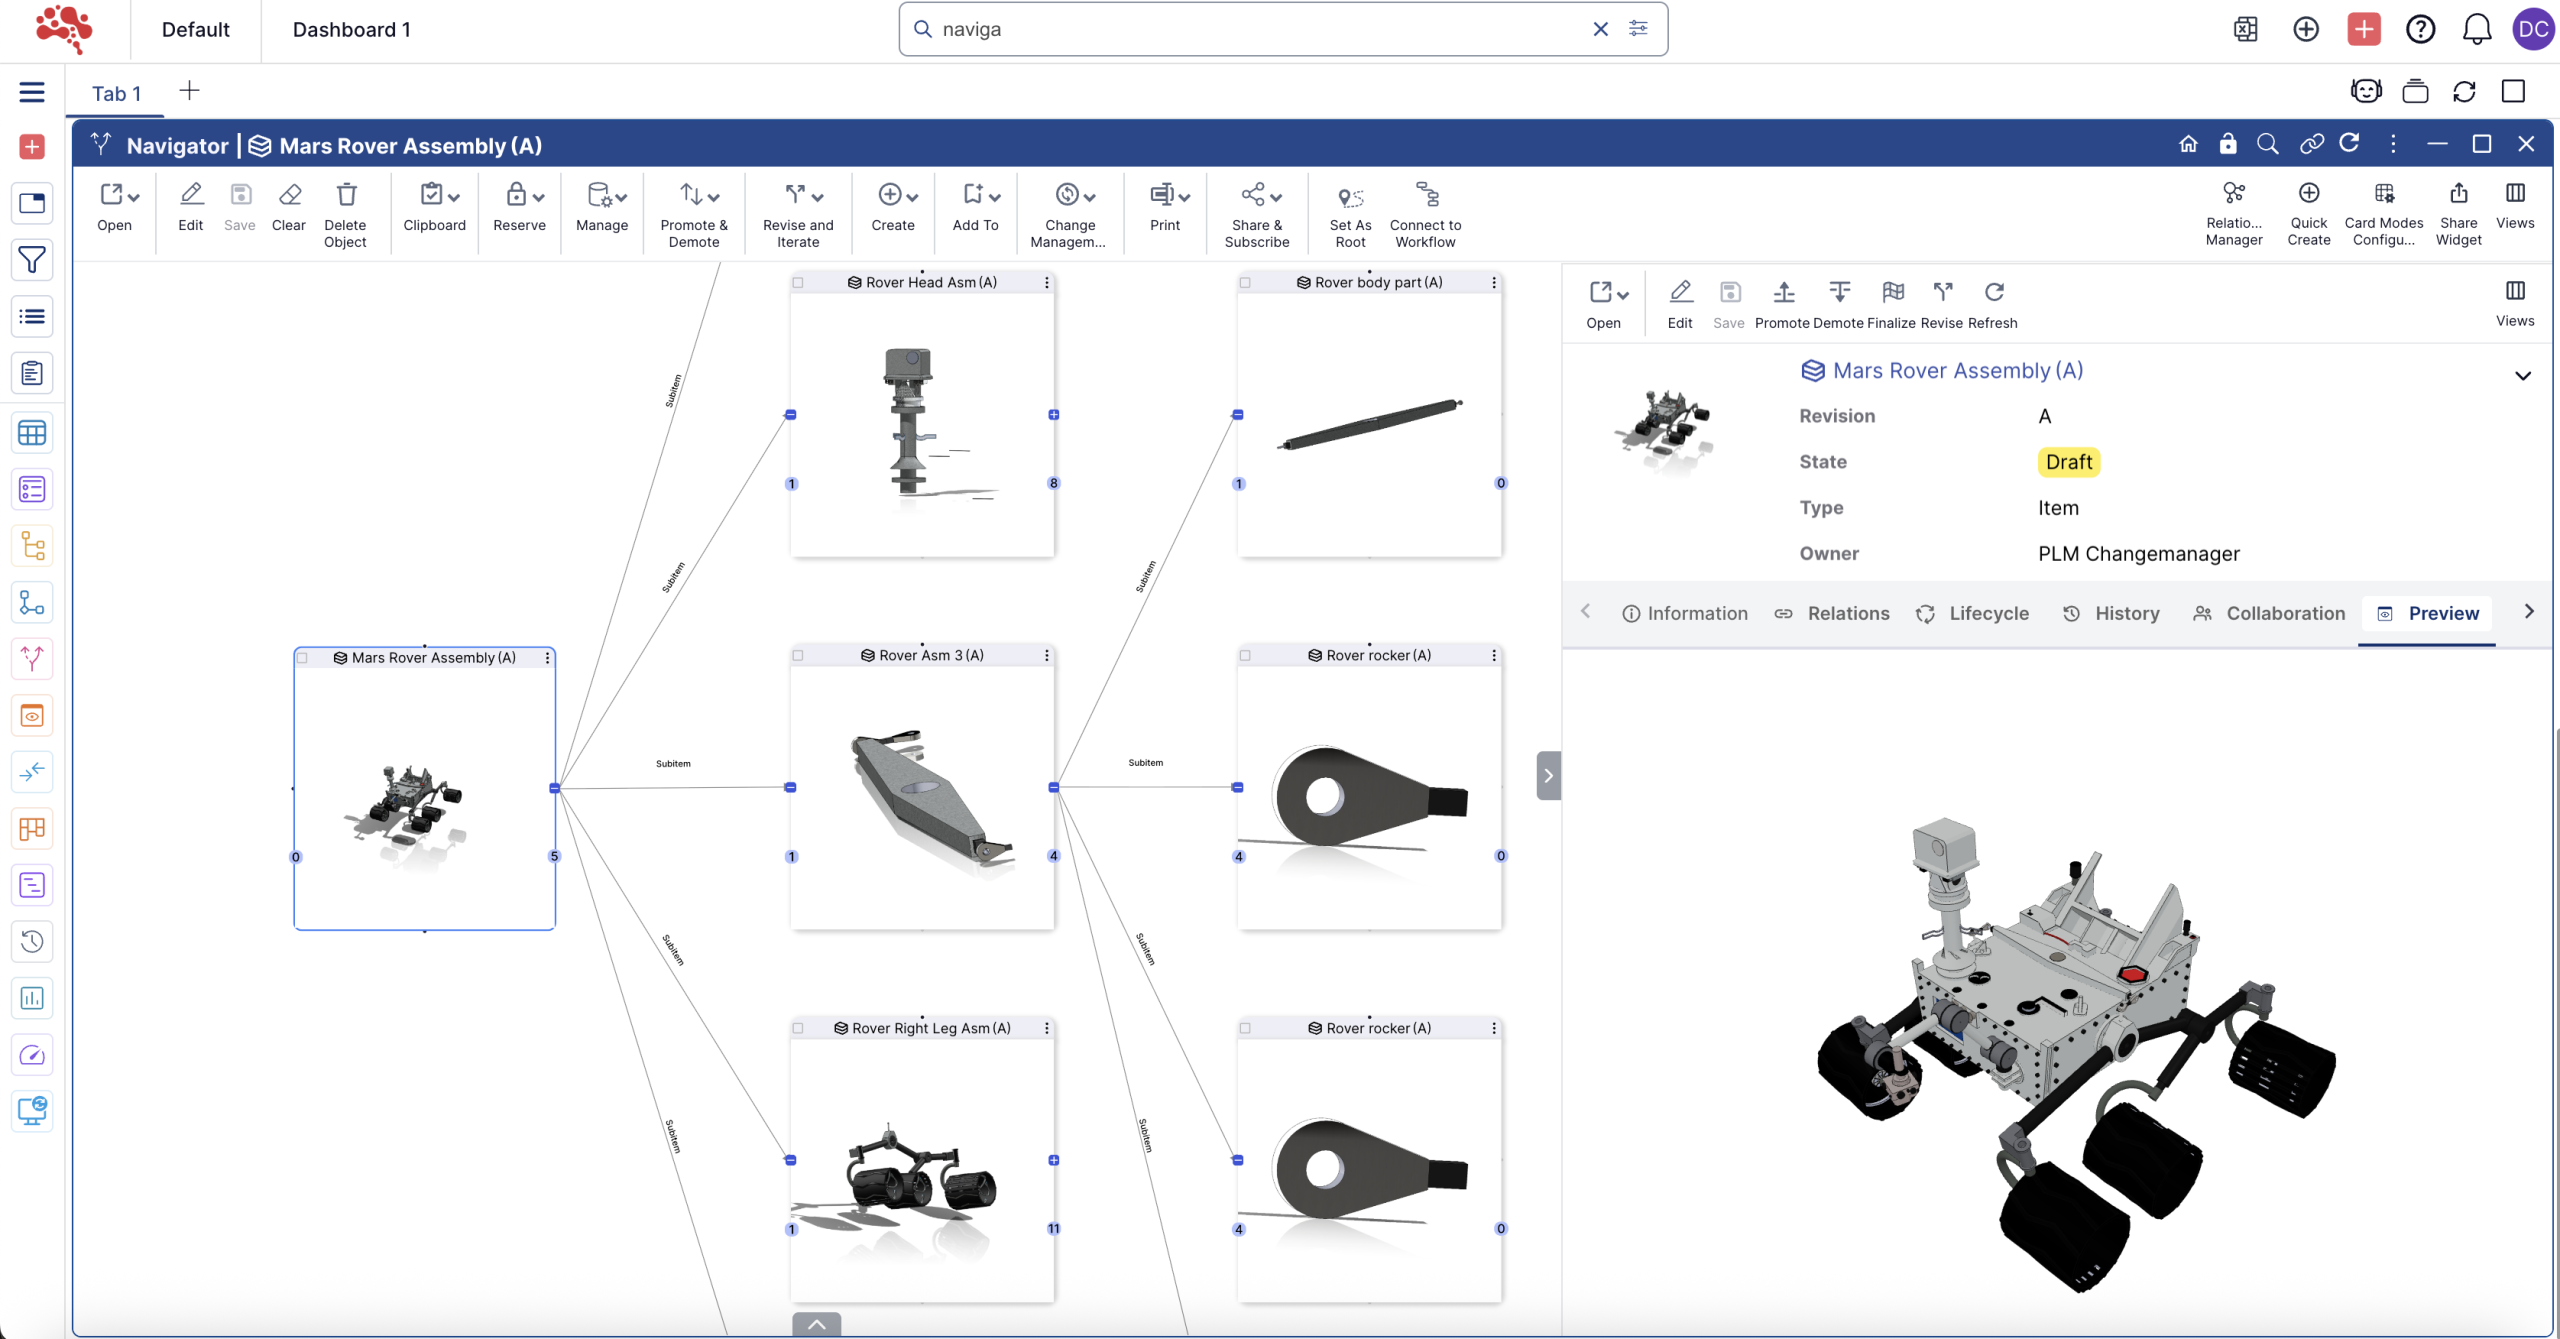Select the Mars Rover Assembly card checkbox
Viewport: 2560px width, 1339px height.
click(x=302, y=658)
